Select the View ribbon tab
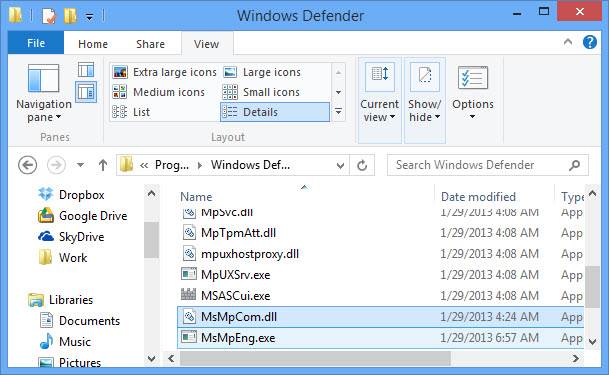Screen dimensions: 609x375 pyautogui.click(x=207, y=44)
